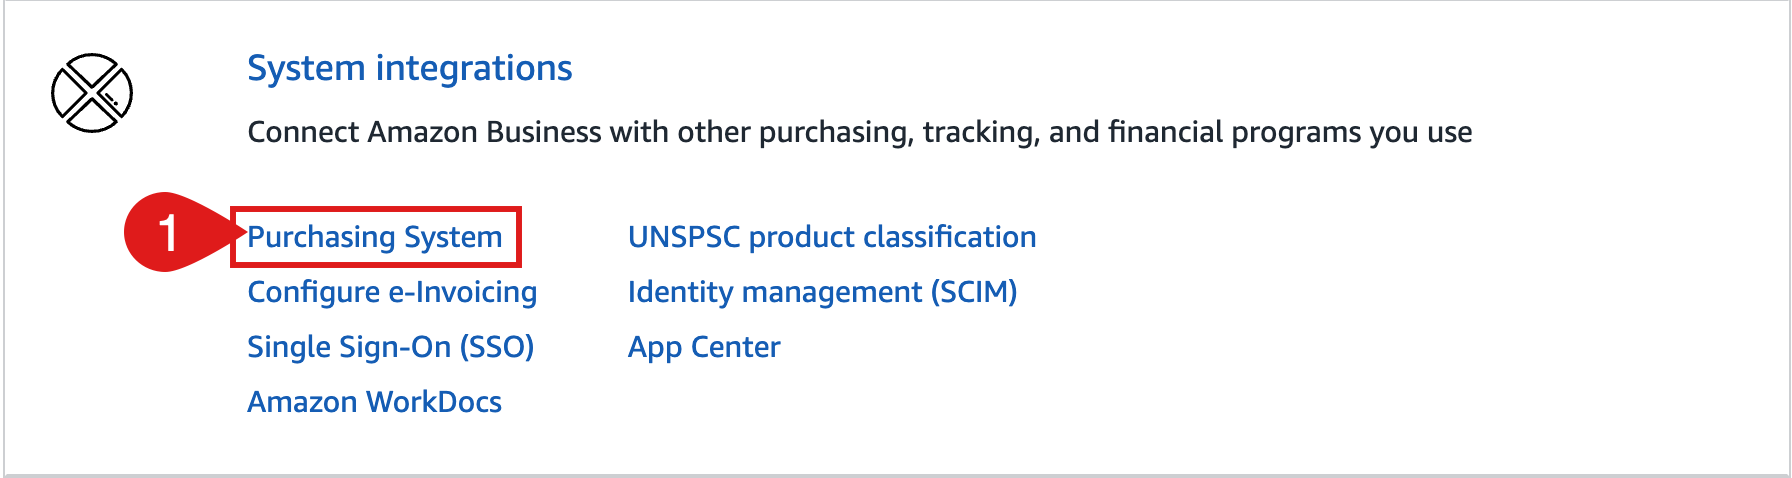
Task: Click the App Center integration option
Action: 704,347
